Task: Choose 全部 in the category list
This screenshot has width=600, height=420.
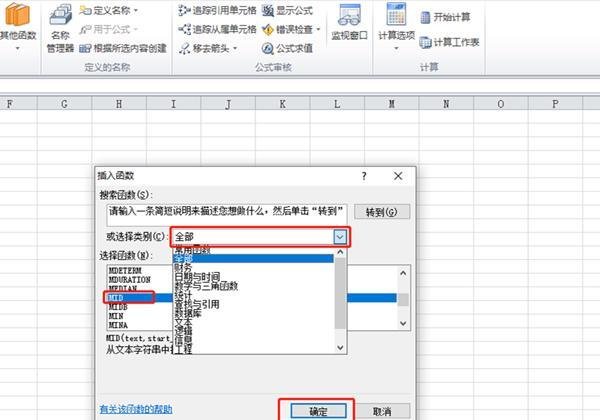Action: (253, 259)
